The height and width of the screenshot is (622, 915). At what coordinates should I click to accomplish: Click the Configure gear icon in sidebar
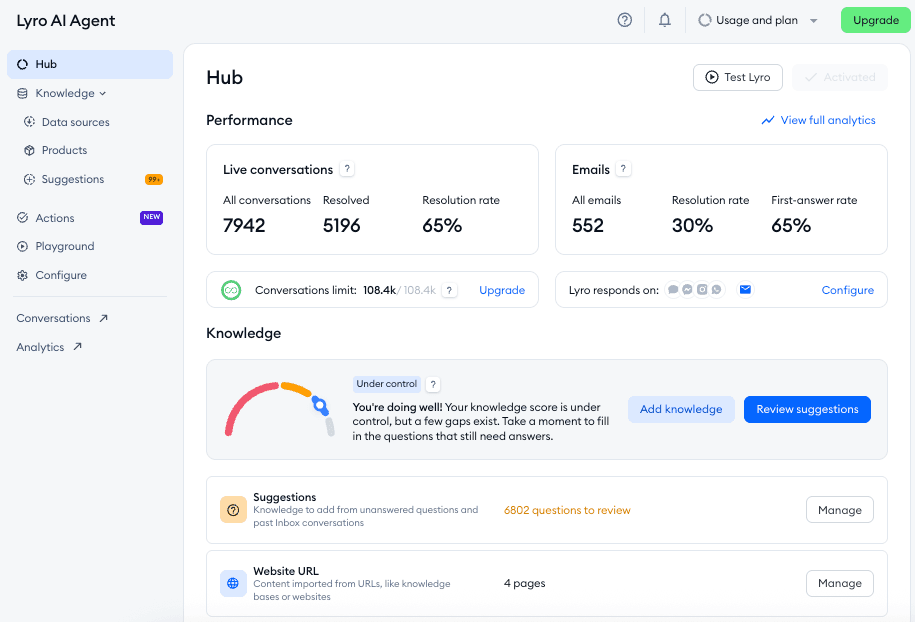[x=22, y=275]
